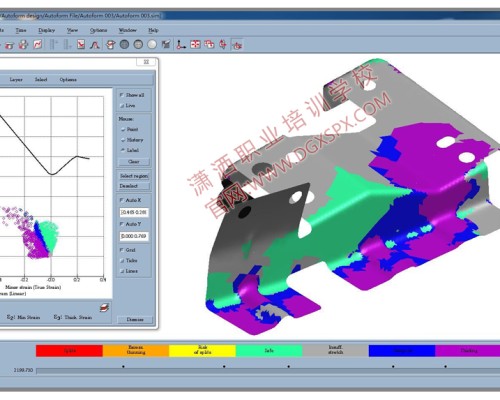Select the rotate view toolbar icon

pyautogui.click(x=111, y=44)
